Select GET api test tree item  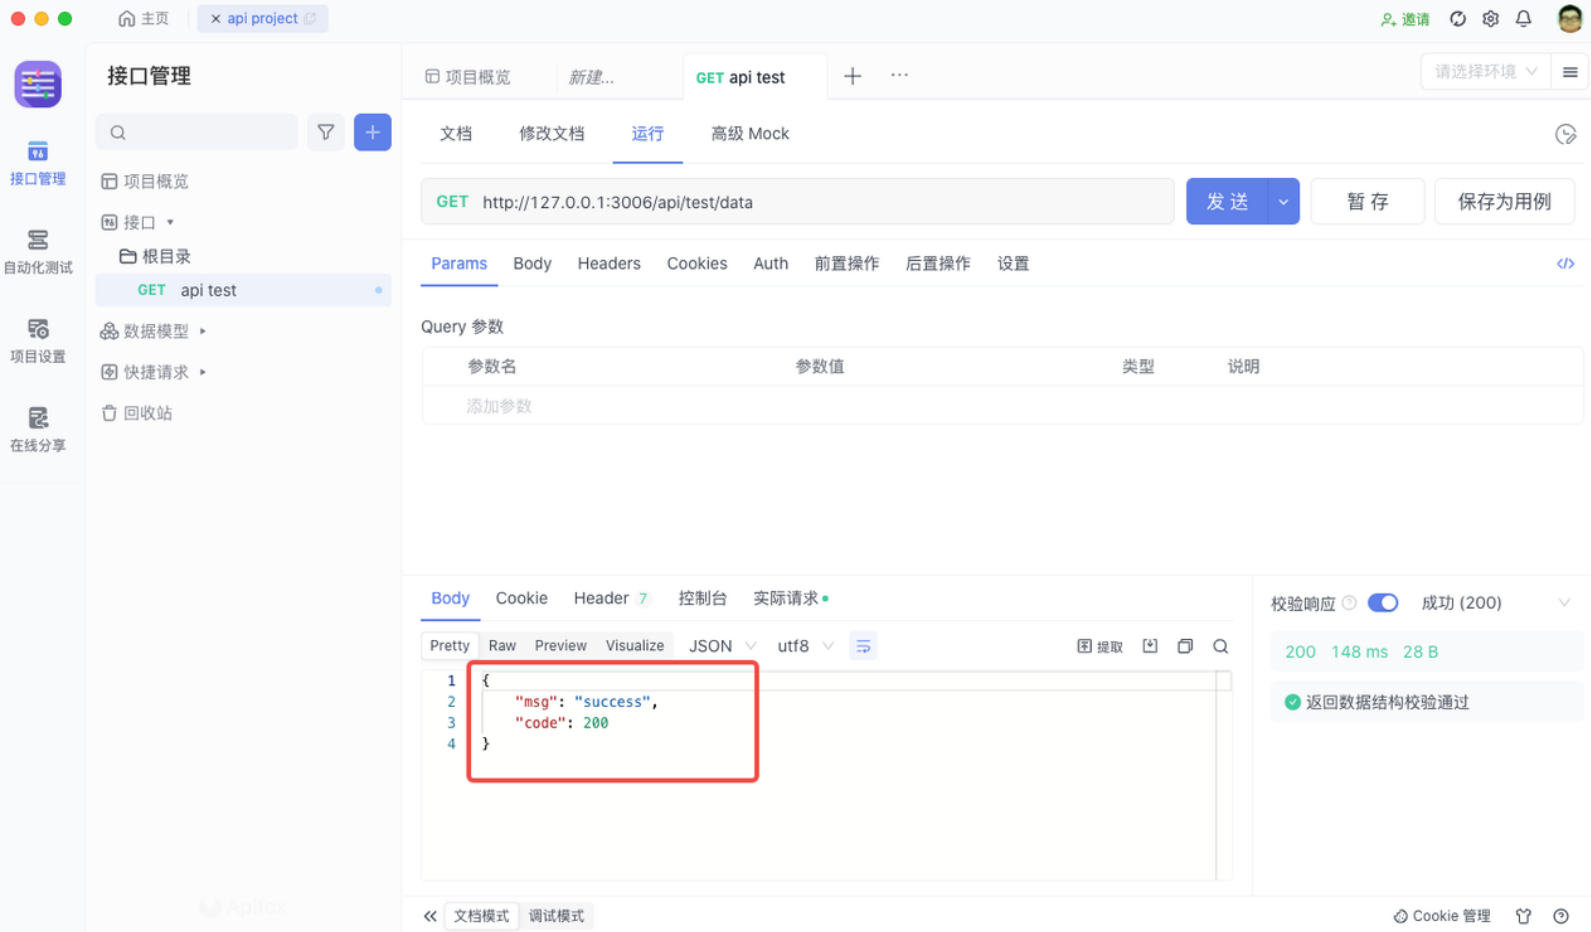click(x=243, y=290)
